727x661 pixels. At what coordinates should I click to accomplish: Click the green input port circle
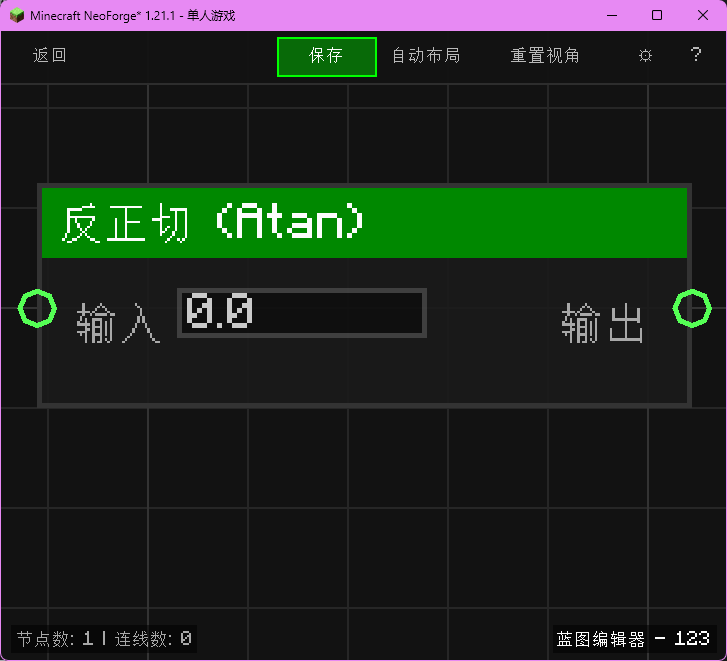click(38, 308)
